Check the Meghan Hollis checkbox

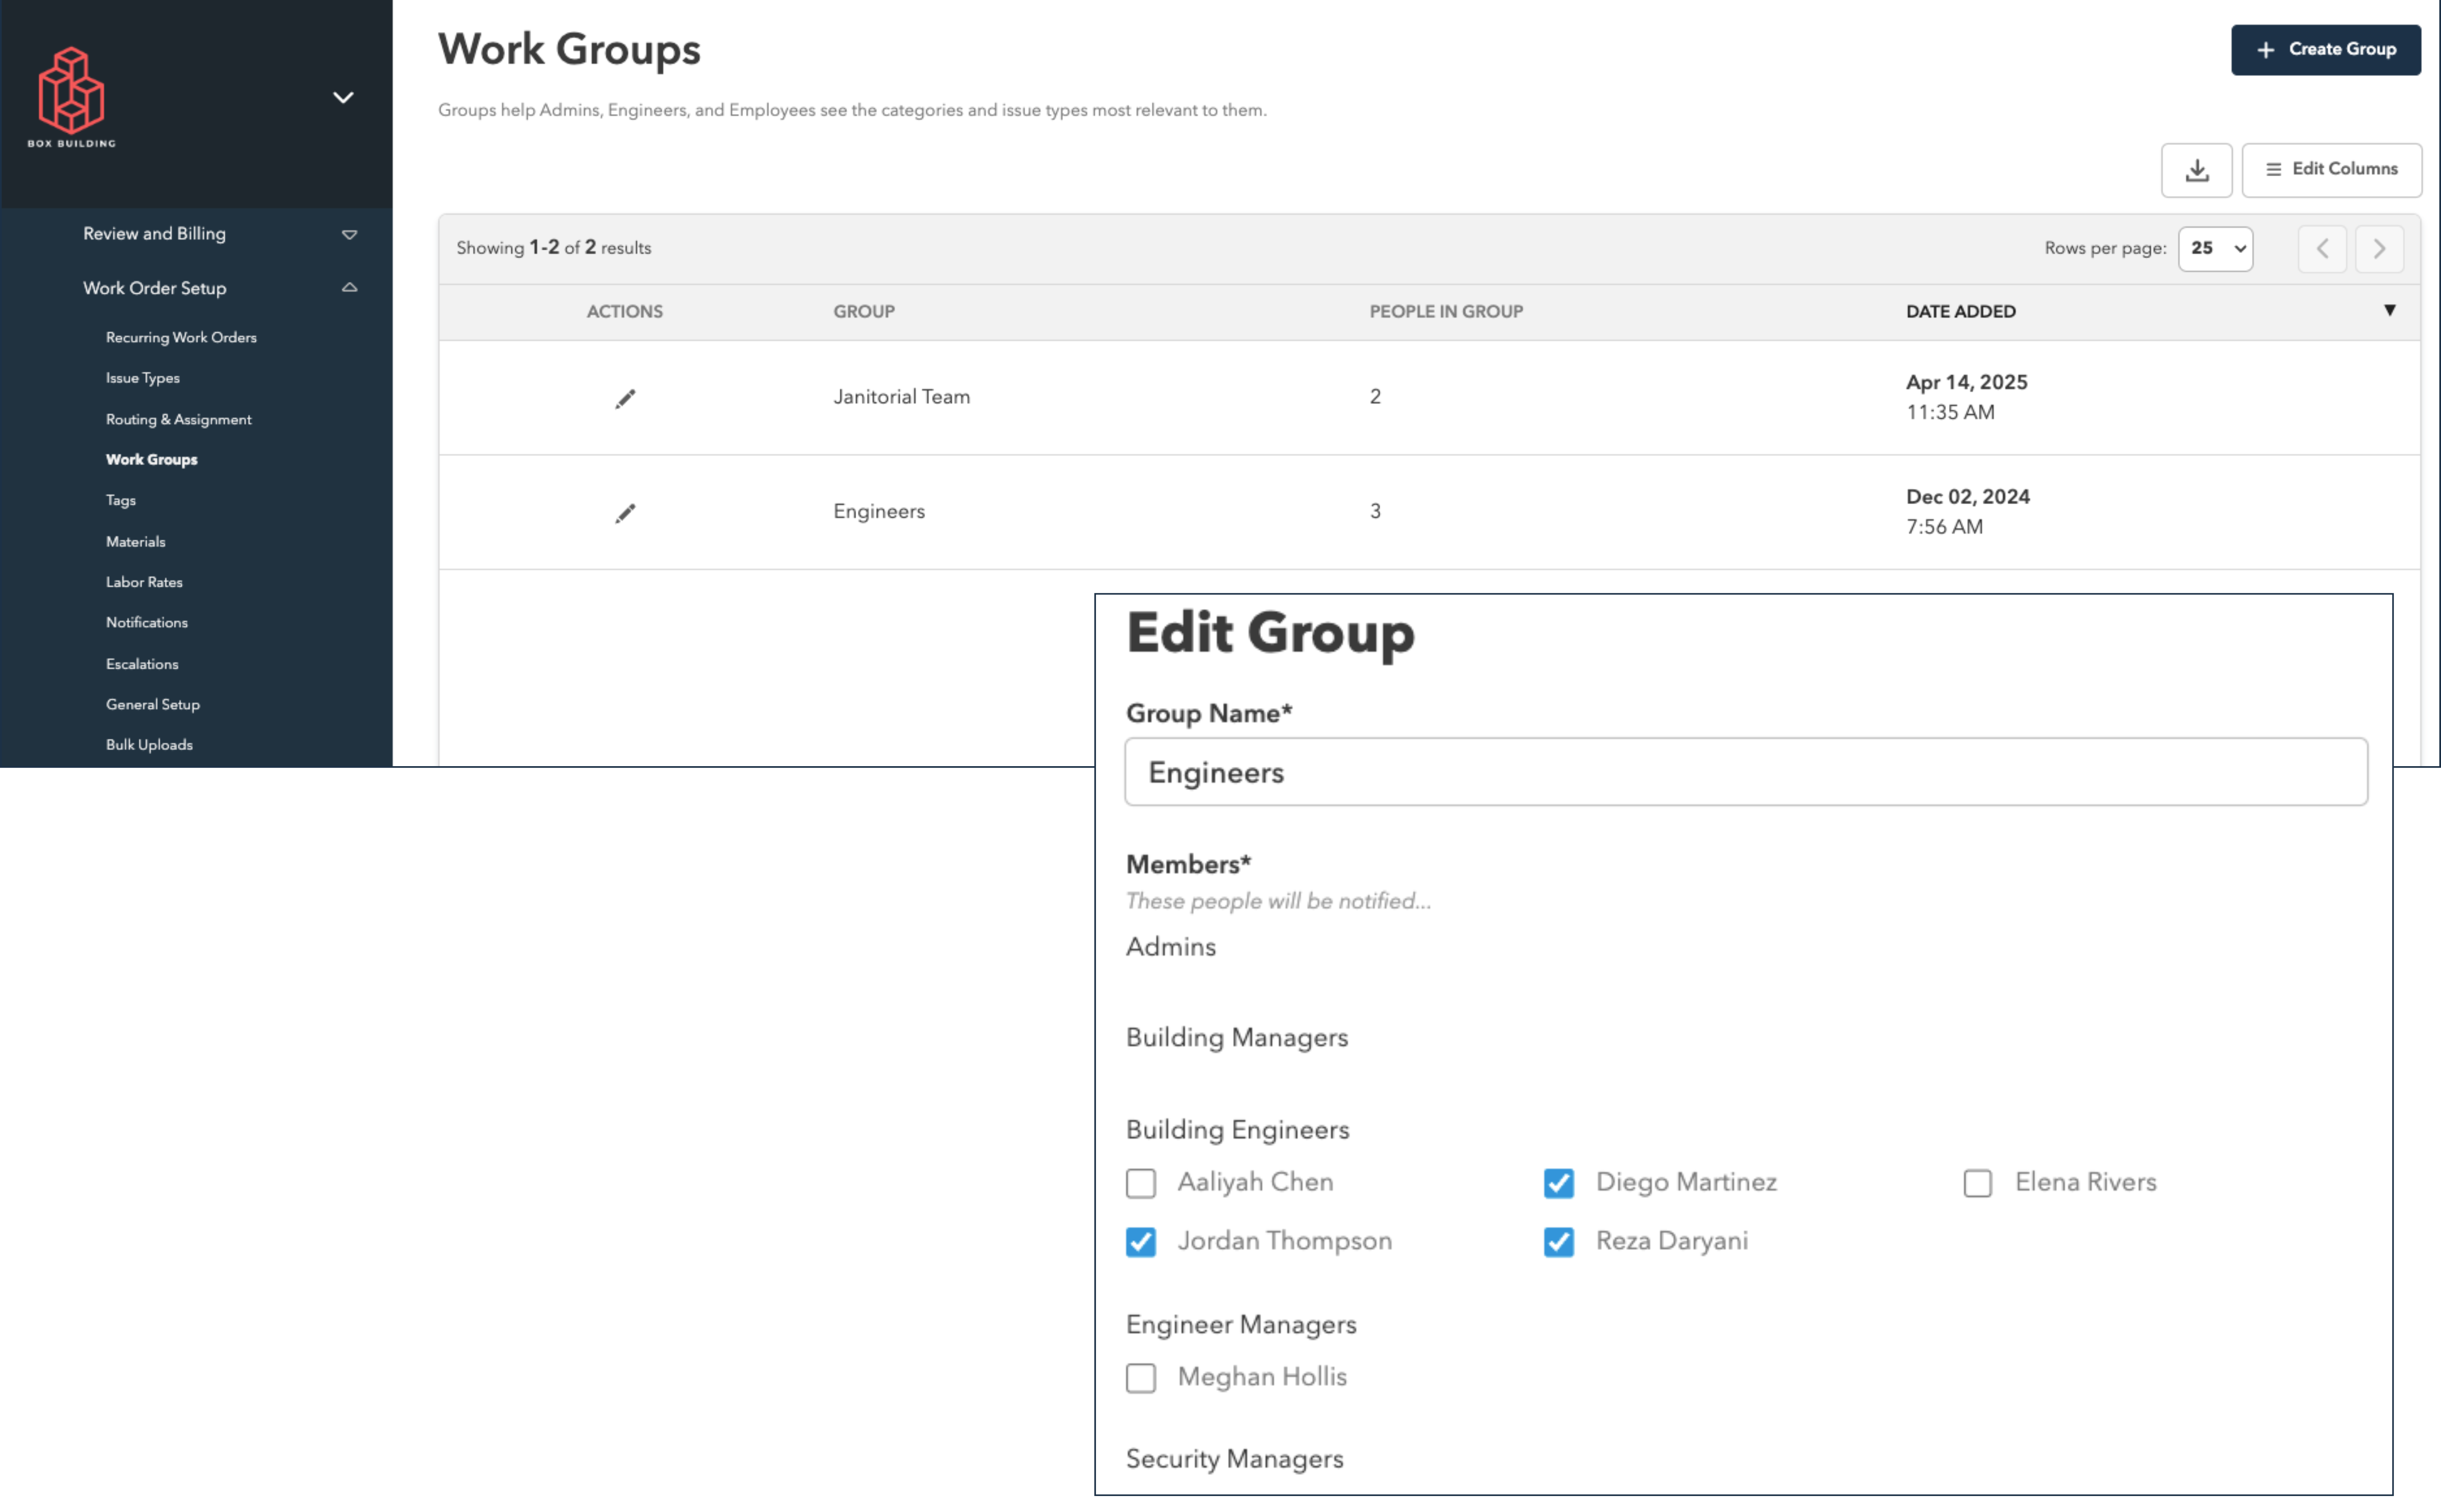pyautogui.click(x=1140, y=1378)
